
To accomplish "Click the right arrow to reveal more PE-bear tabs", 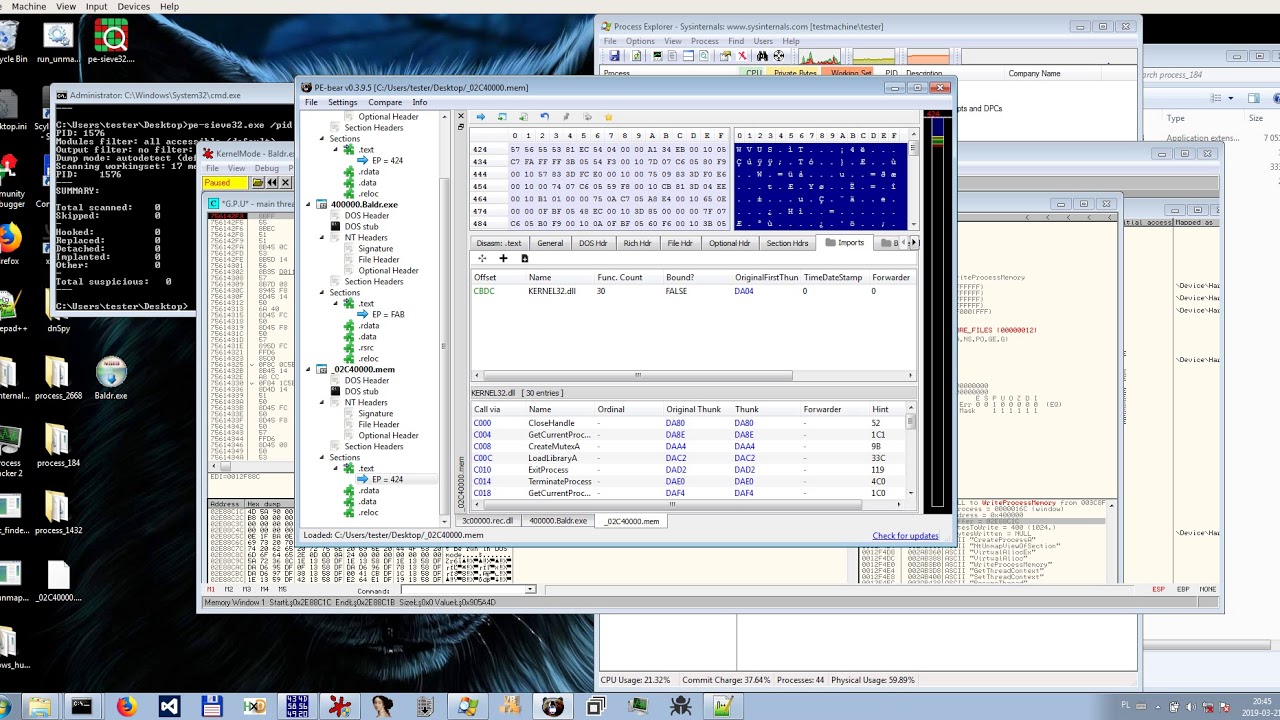I will click(x=913, y=242).
